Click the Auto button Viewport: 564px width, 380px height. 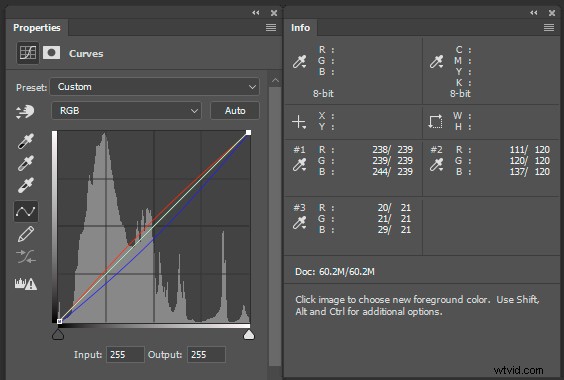tap(235, 110)
